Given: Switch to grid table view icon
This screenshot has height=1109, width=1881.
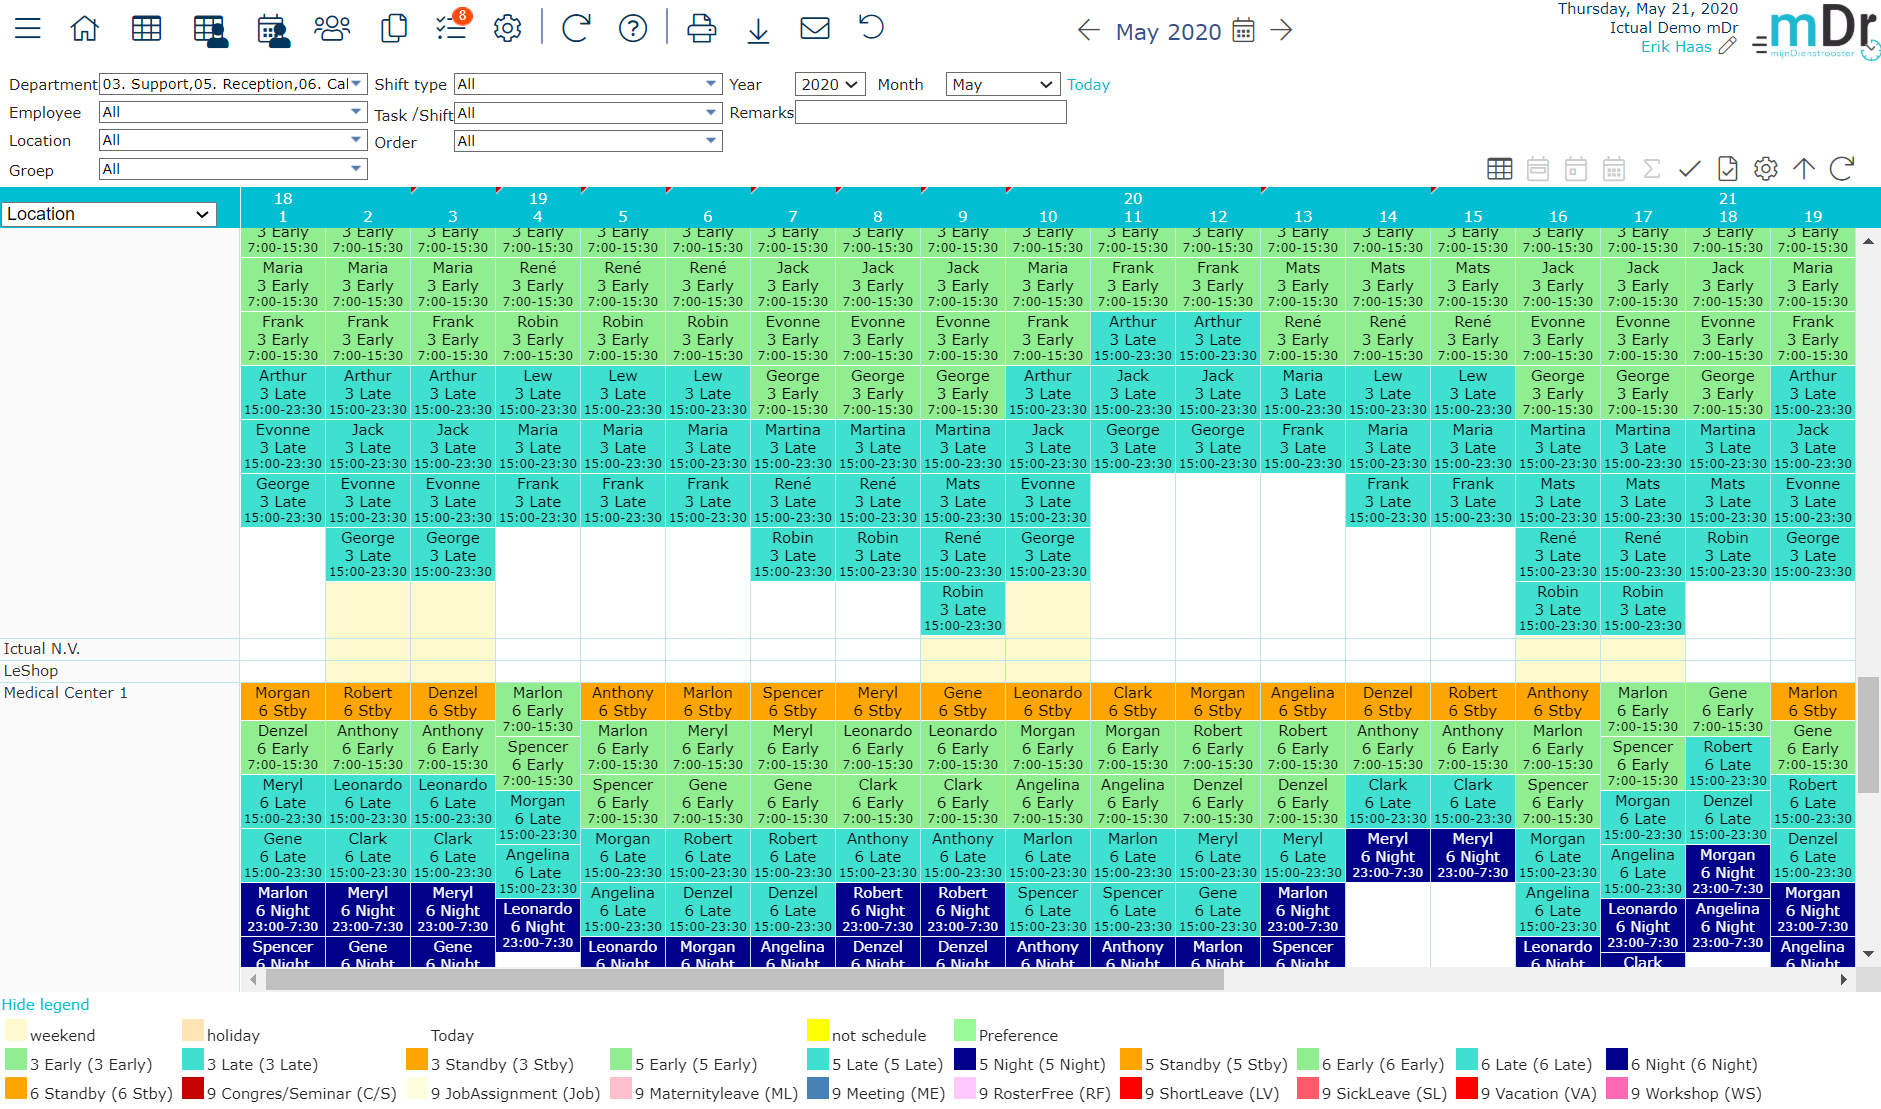Looking at the screenshot, I should 1500,169.
